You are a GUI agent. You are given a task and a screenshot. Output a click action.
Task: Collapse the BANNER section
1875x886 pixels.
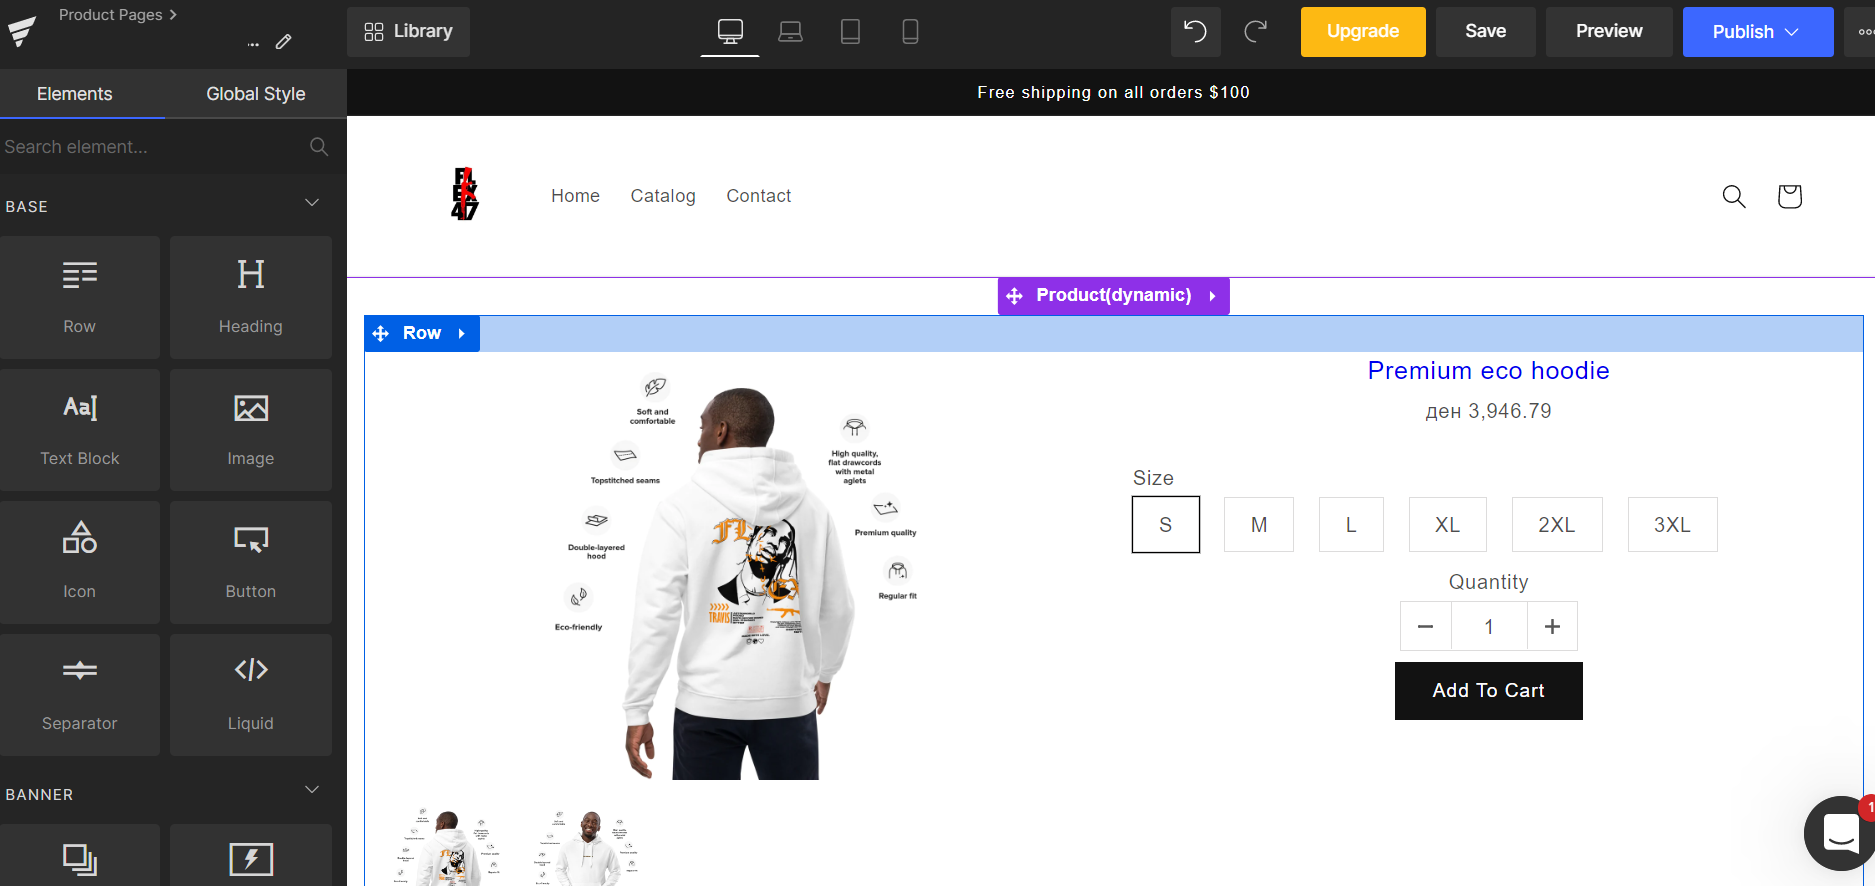coord(312,790)
